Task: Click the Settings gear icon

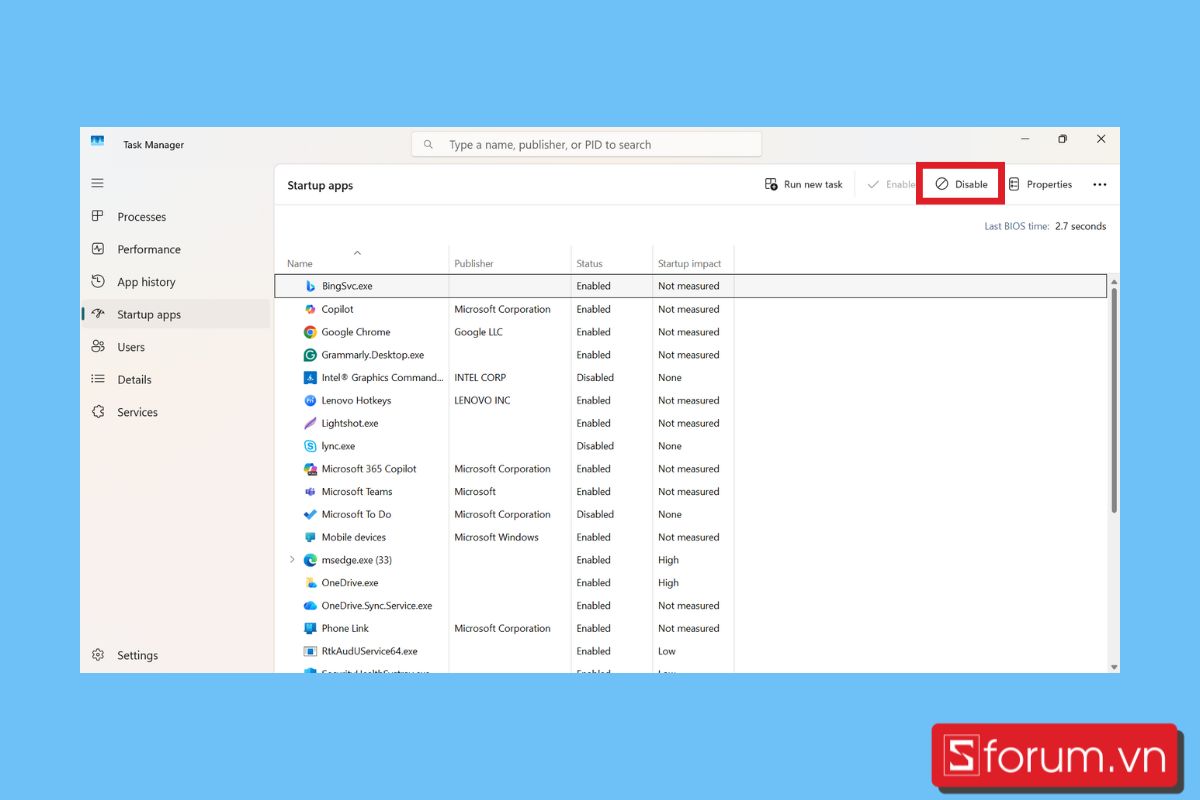Action: tap(98, 655)
